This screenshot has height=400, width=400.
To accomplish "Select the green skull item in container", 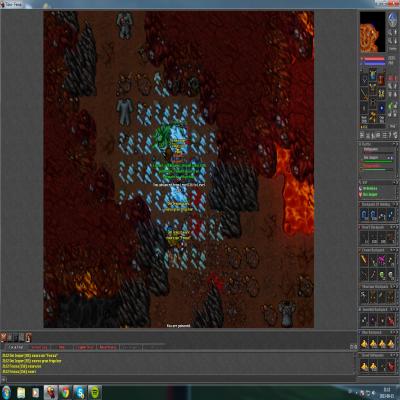I will point(382,275).
